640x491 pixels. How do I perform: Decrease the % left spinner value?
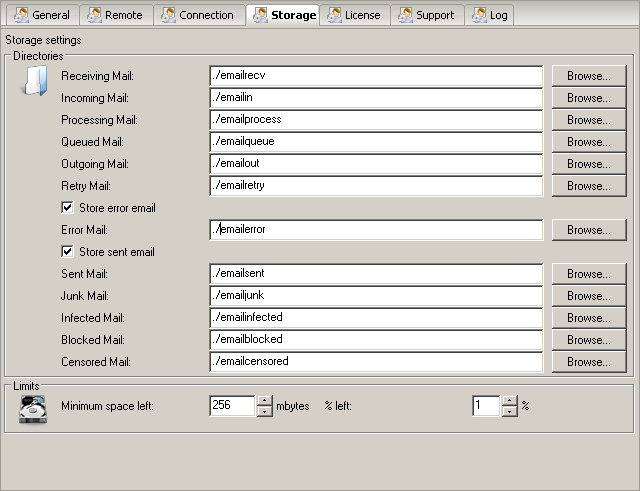509,411
